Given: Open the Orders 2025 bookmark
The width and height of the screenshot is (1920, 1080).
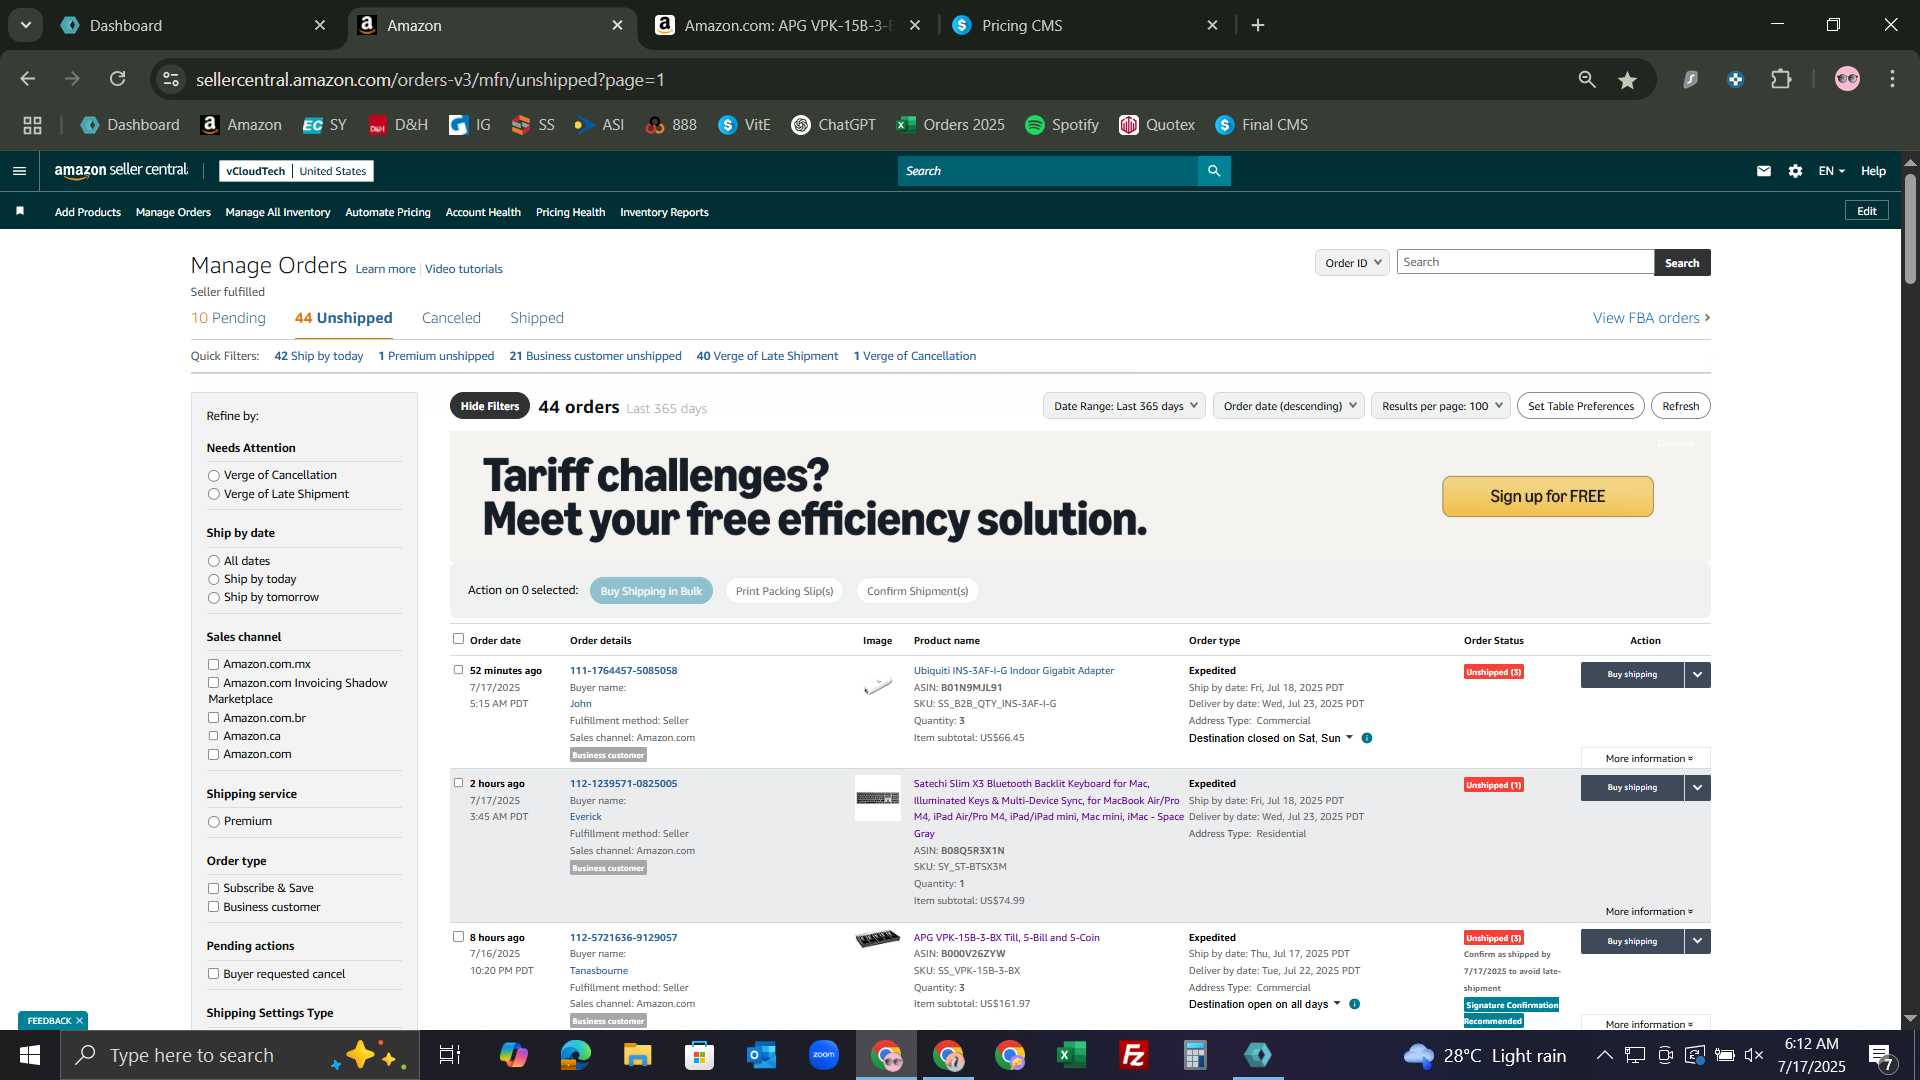Looking at the screenshot, I should (951, 125).
